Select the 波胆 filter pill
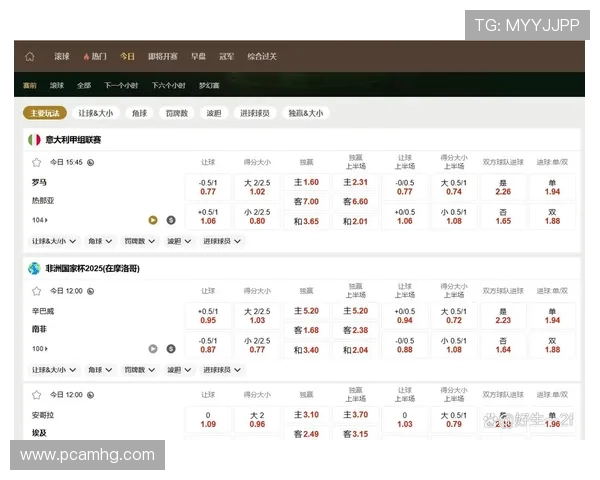600x480 pixels. click(214, 113)
